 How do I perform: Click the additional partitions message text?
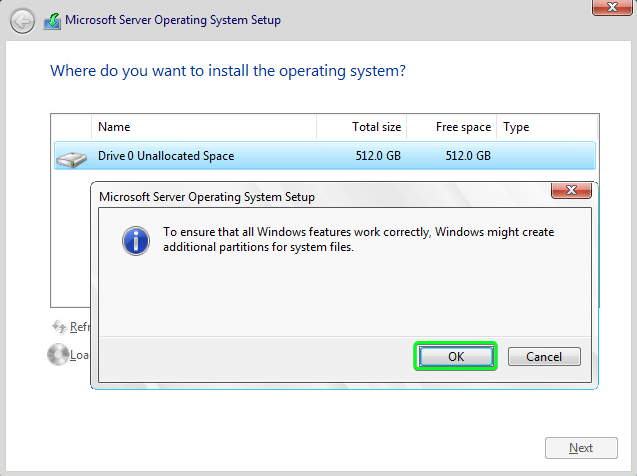[358, 239]
